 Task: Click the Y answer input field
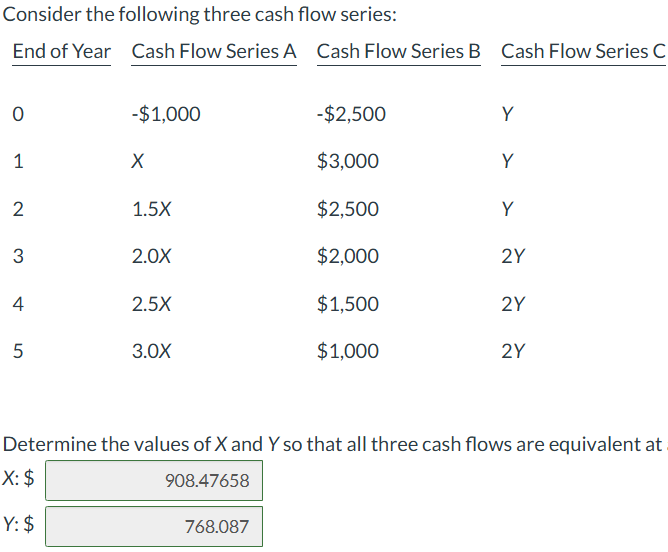pos(154,526)
